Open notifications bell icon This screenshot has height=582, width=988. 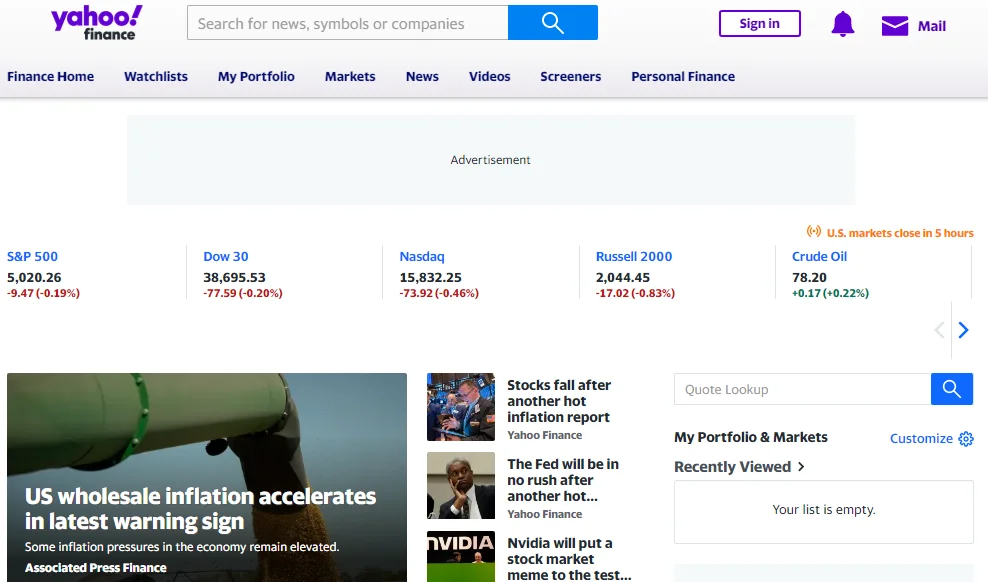[842, 25]
